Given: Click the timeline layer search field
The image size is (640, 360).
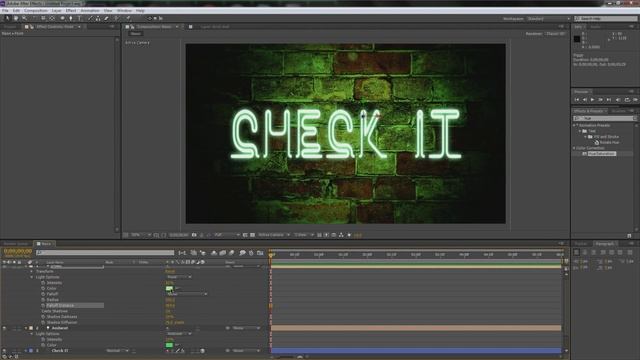Looking at the screenshot, I should [105, 253].
